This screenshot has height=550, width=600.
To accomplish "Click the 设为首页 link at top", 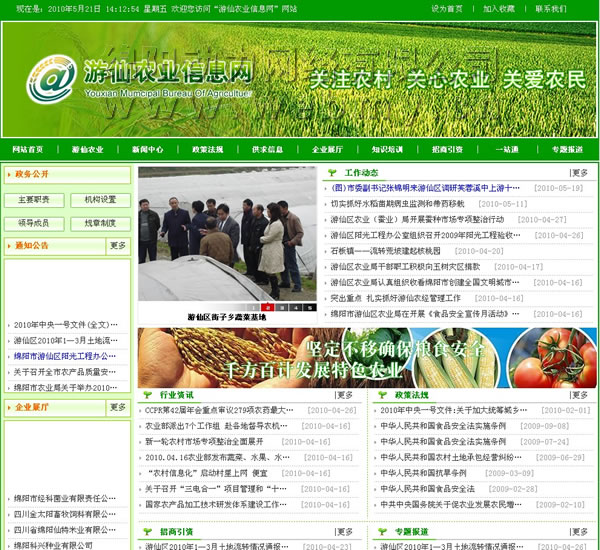I will (x=447, y=8).
